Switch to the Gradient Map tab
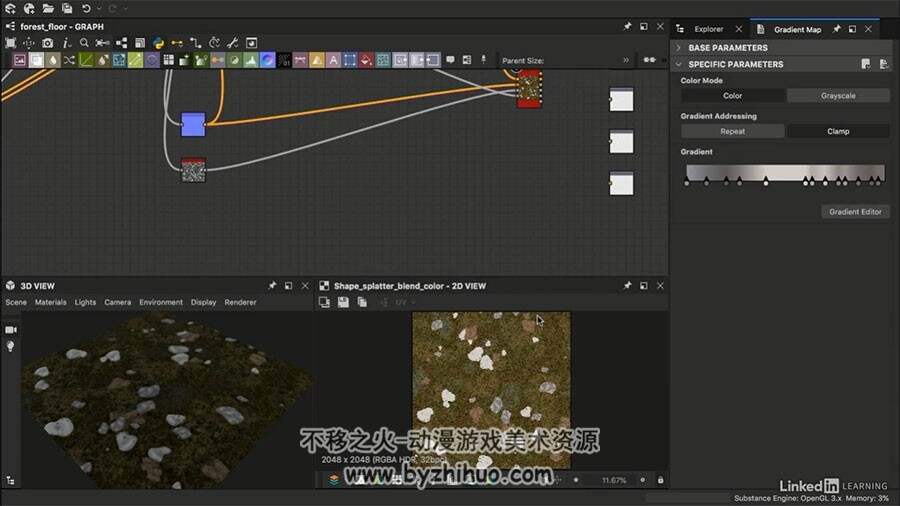Viewport: 900px width, 506px height. pos(797,29)
